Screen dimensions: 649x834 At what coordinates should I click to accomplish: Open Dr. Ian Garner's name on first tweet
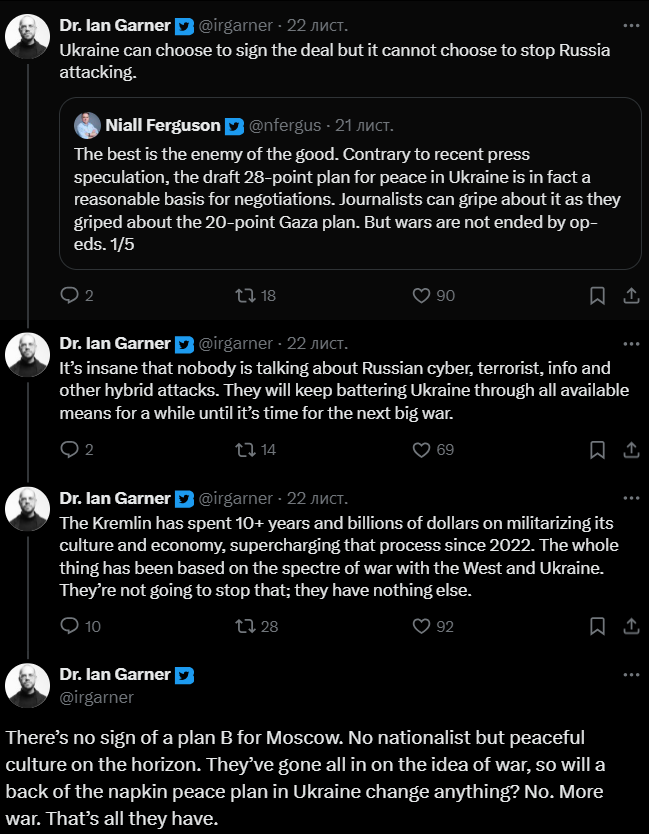pyautogui.click(x=115, y=25)
